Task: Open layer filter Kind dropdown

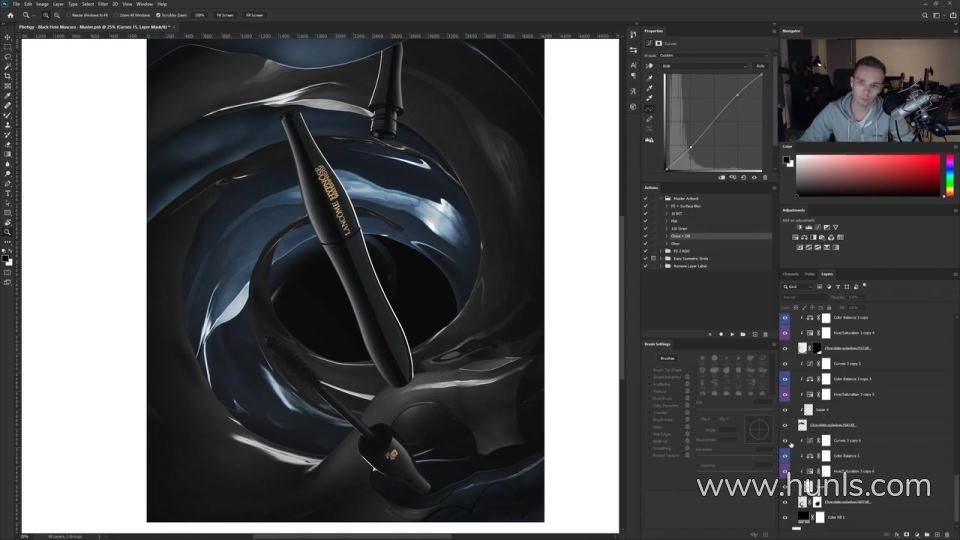Action: pyautogui.click(x=797, y=287)
